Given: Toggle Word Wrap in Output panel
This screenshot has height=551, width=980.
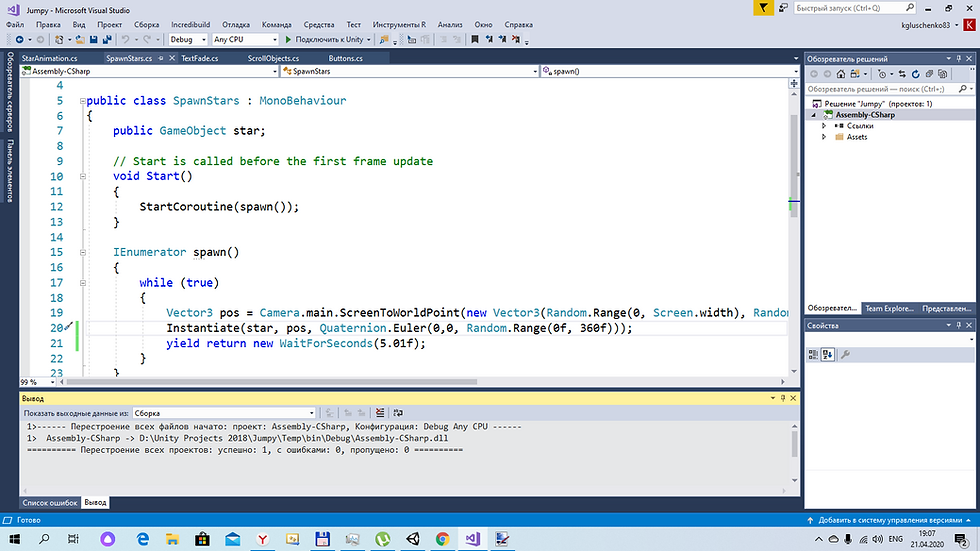Looking at the screenshot, I should pyautogui.click(x=398, y=413).
